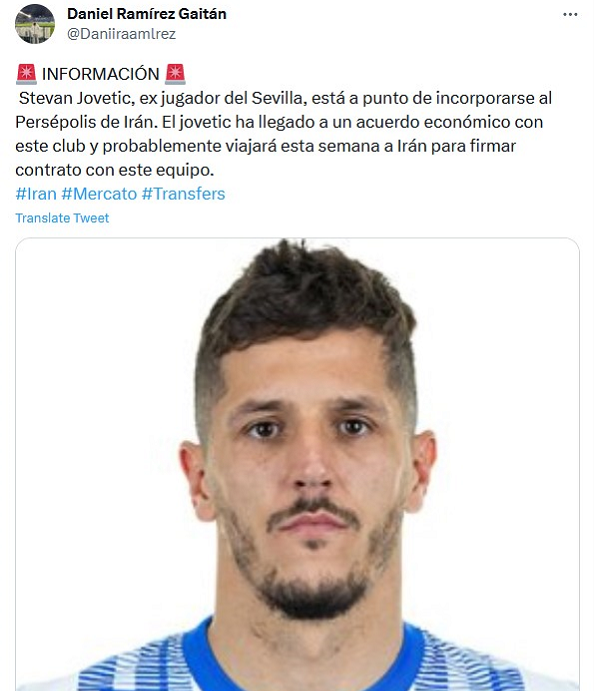
Task: Click the red siren emoji before INFORMACIÓN
Action: pos(26,74)
